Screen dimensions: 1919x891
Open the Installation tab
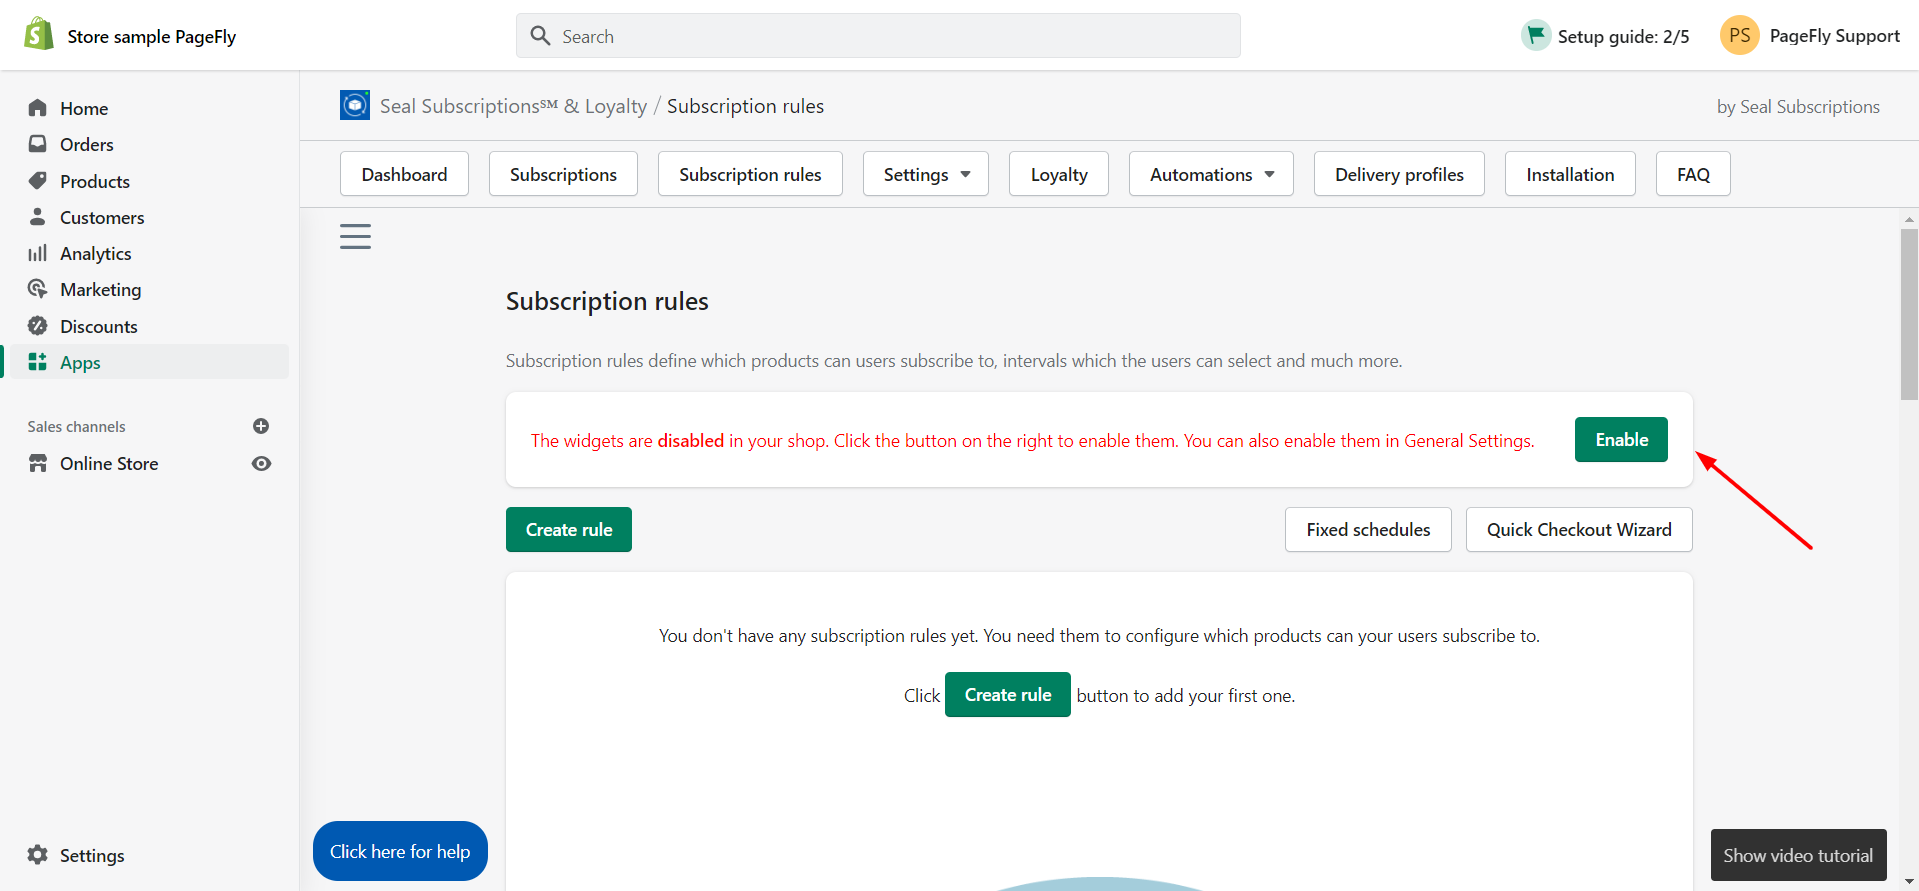(x=1570, y=174)
